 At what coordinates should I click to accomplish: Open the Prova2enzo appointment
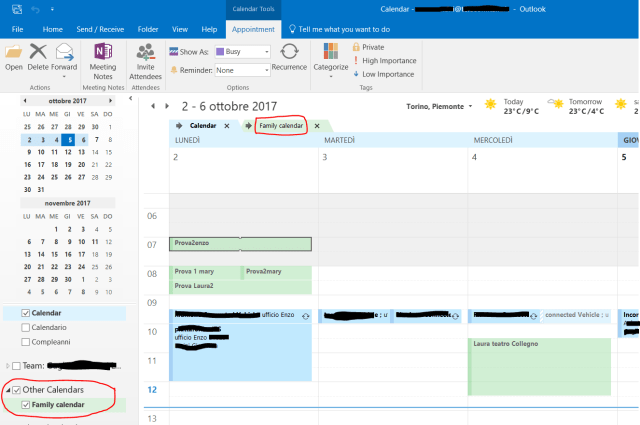coord(240,243)
